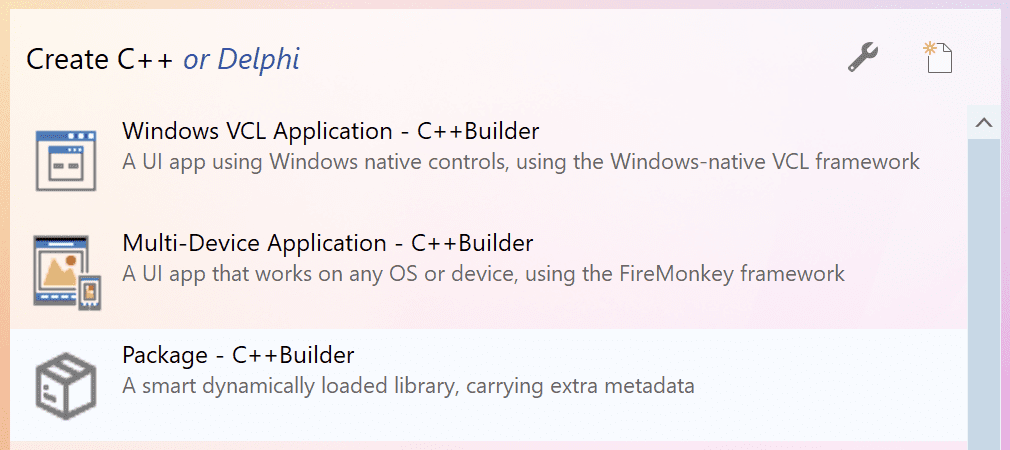Click the word 'Delphi' in the header
The height and width of the screenshot is (450, 1010).
tap(258, 60)
